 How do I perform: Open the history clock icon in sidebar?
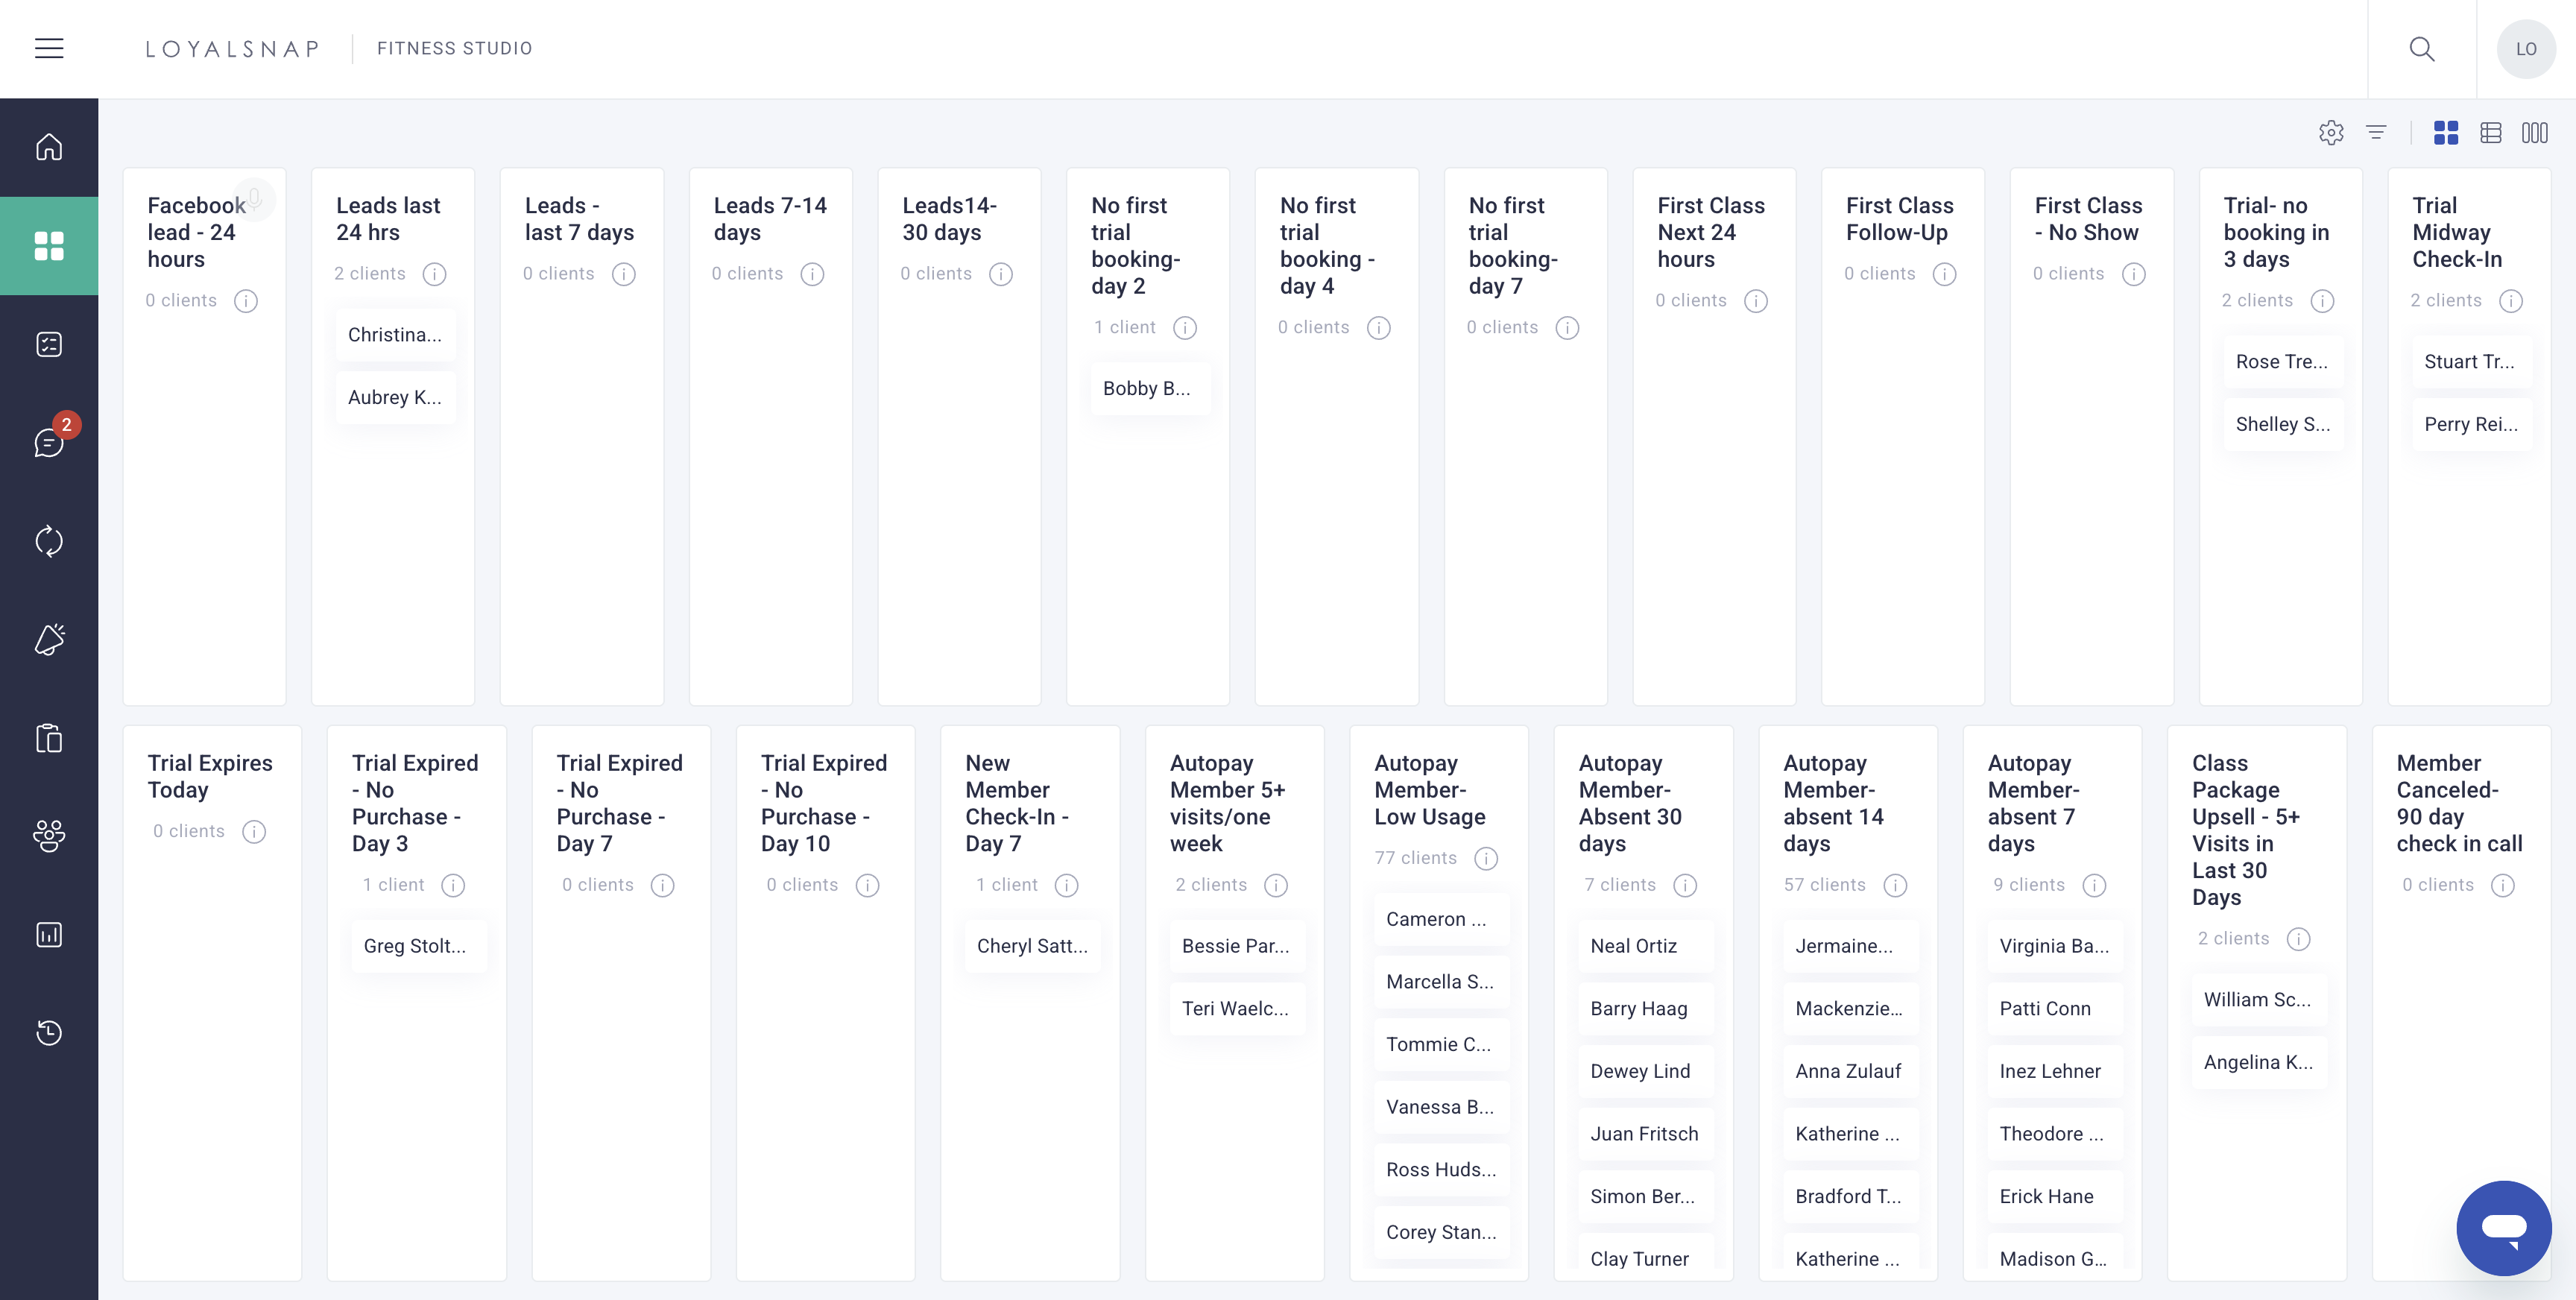pos(49,1032)
